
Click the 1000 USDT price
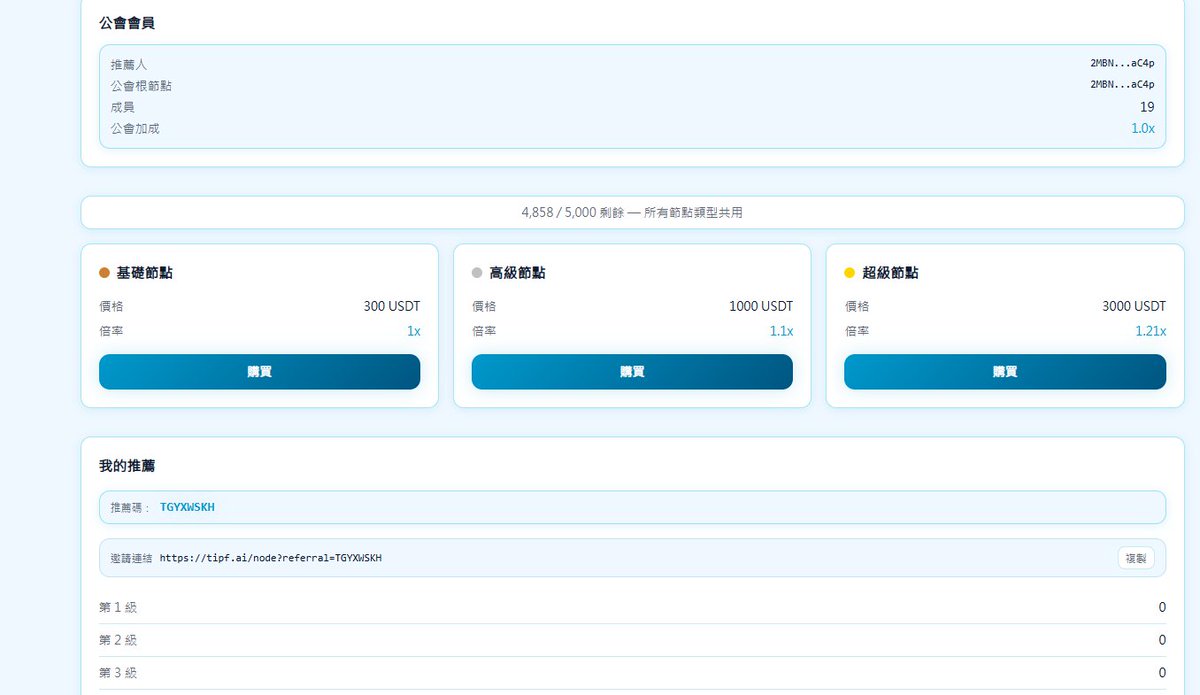click(x=761, y=306)
